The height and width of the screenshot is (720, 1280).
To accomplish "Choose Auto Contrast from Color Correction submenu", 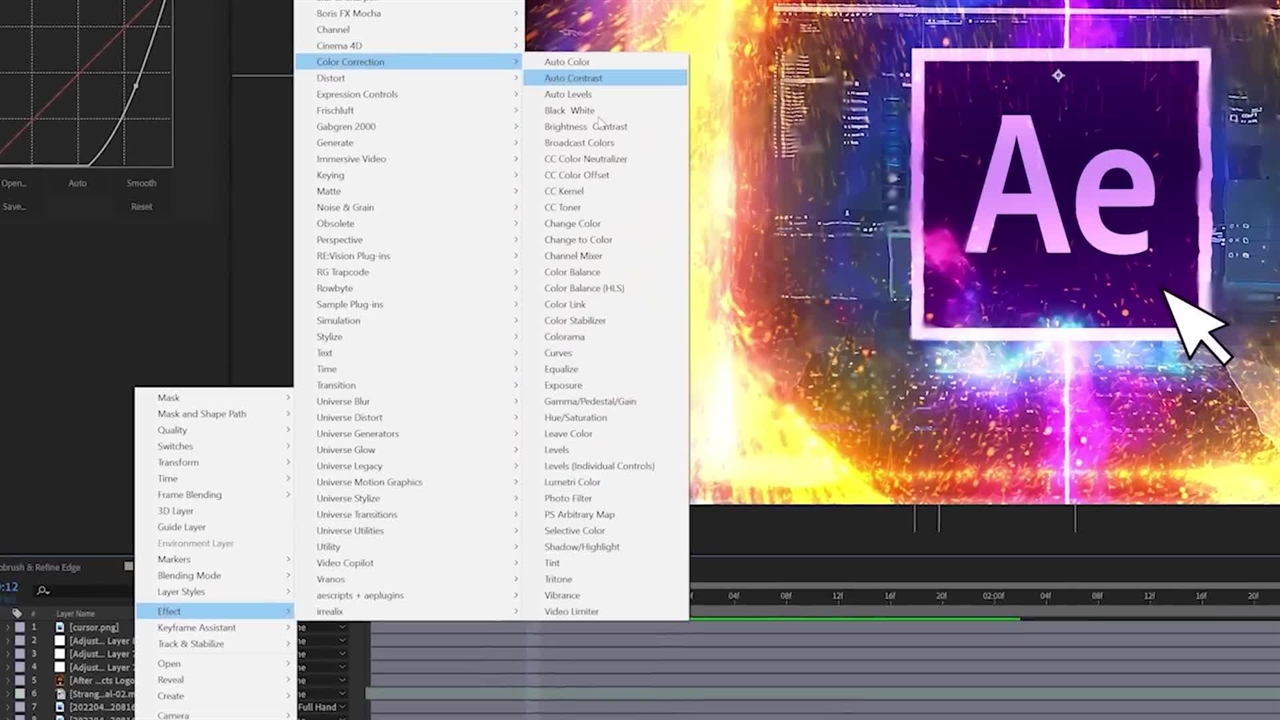I will (x=573, y=78).
